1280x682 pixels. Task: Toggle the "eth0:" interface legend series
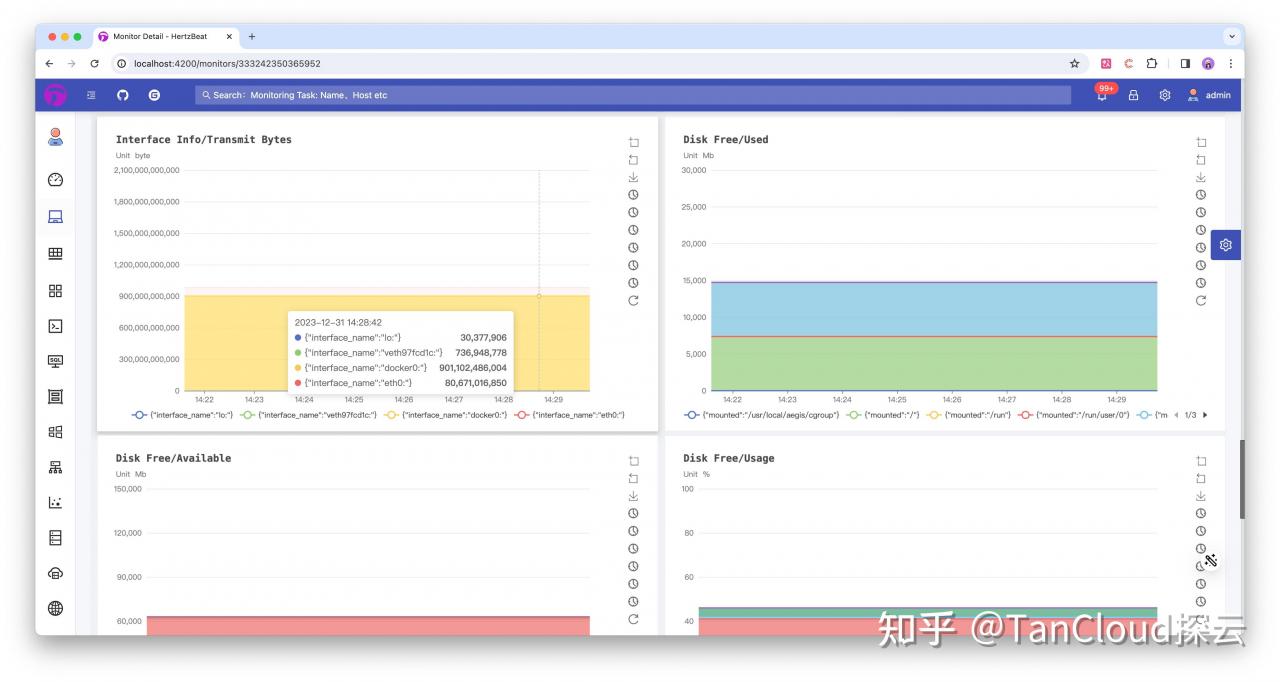tap(569, 414)
